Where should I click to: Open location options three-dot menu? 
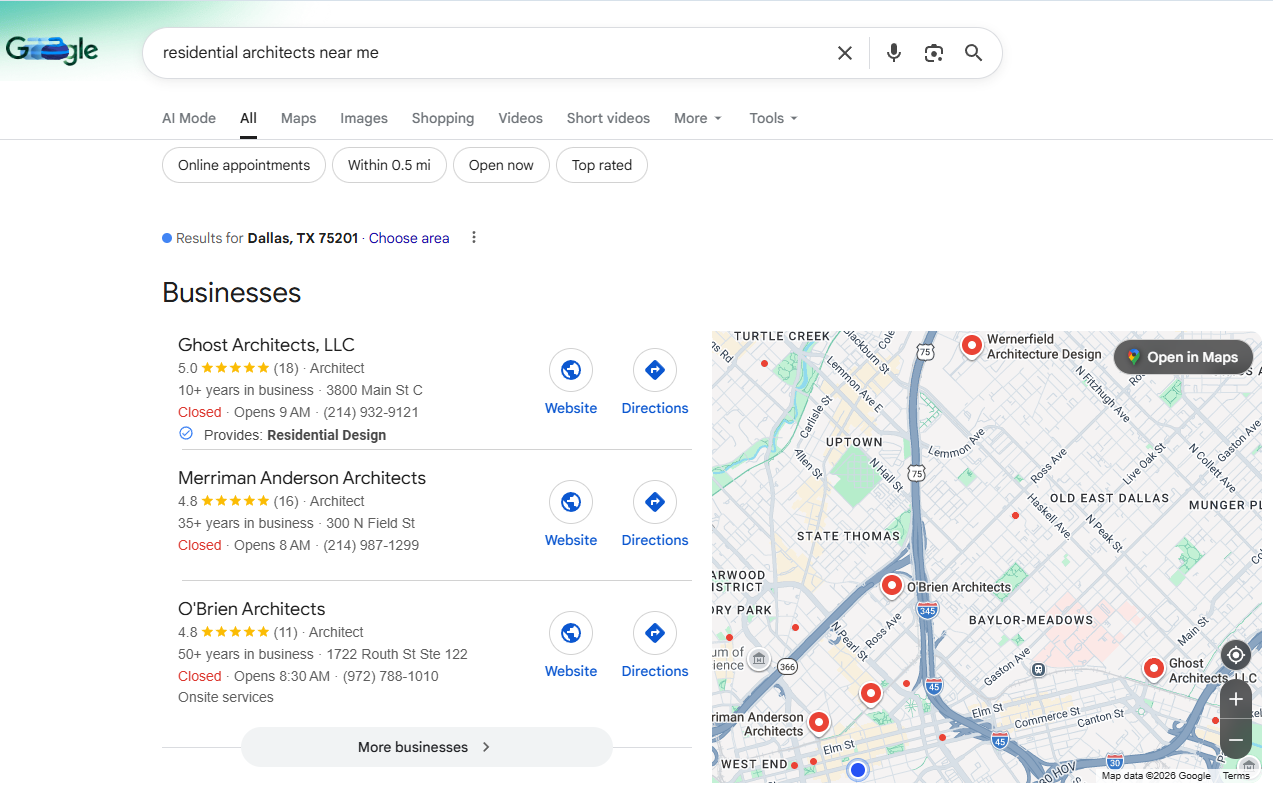tap(474, 238)
